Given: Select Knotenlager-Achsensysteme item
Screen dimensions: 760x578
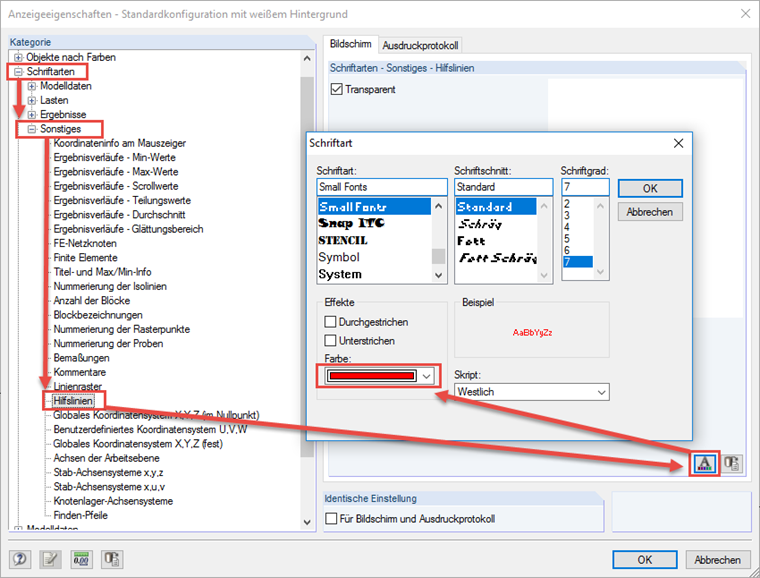Looking at the screenshot, I should pos(113,501).
